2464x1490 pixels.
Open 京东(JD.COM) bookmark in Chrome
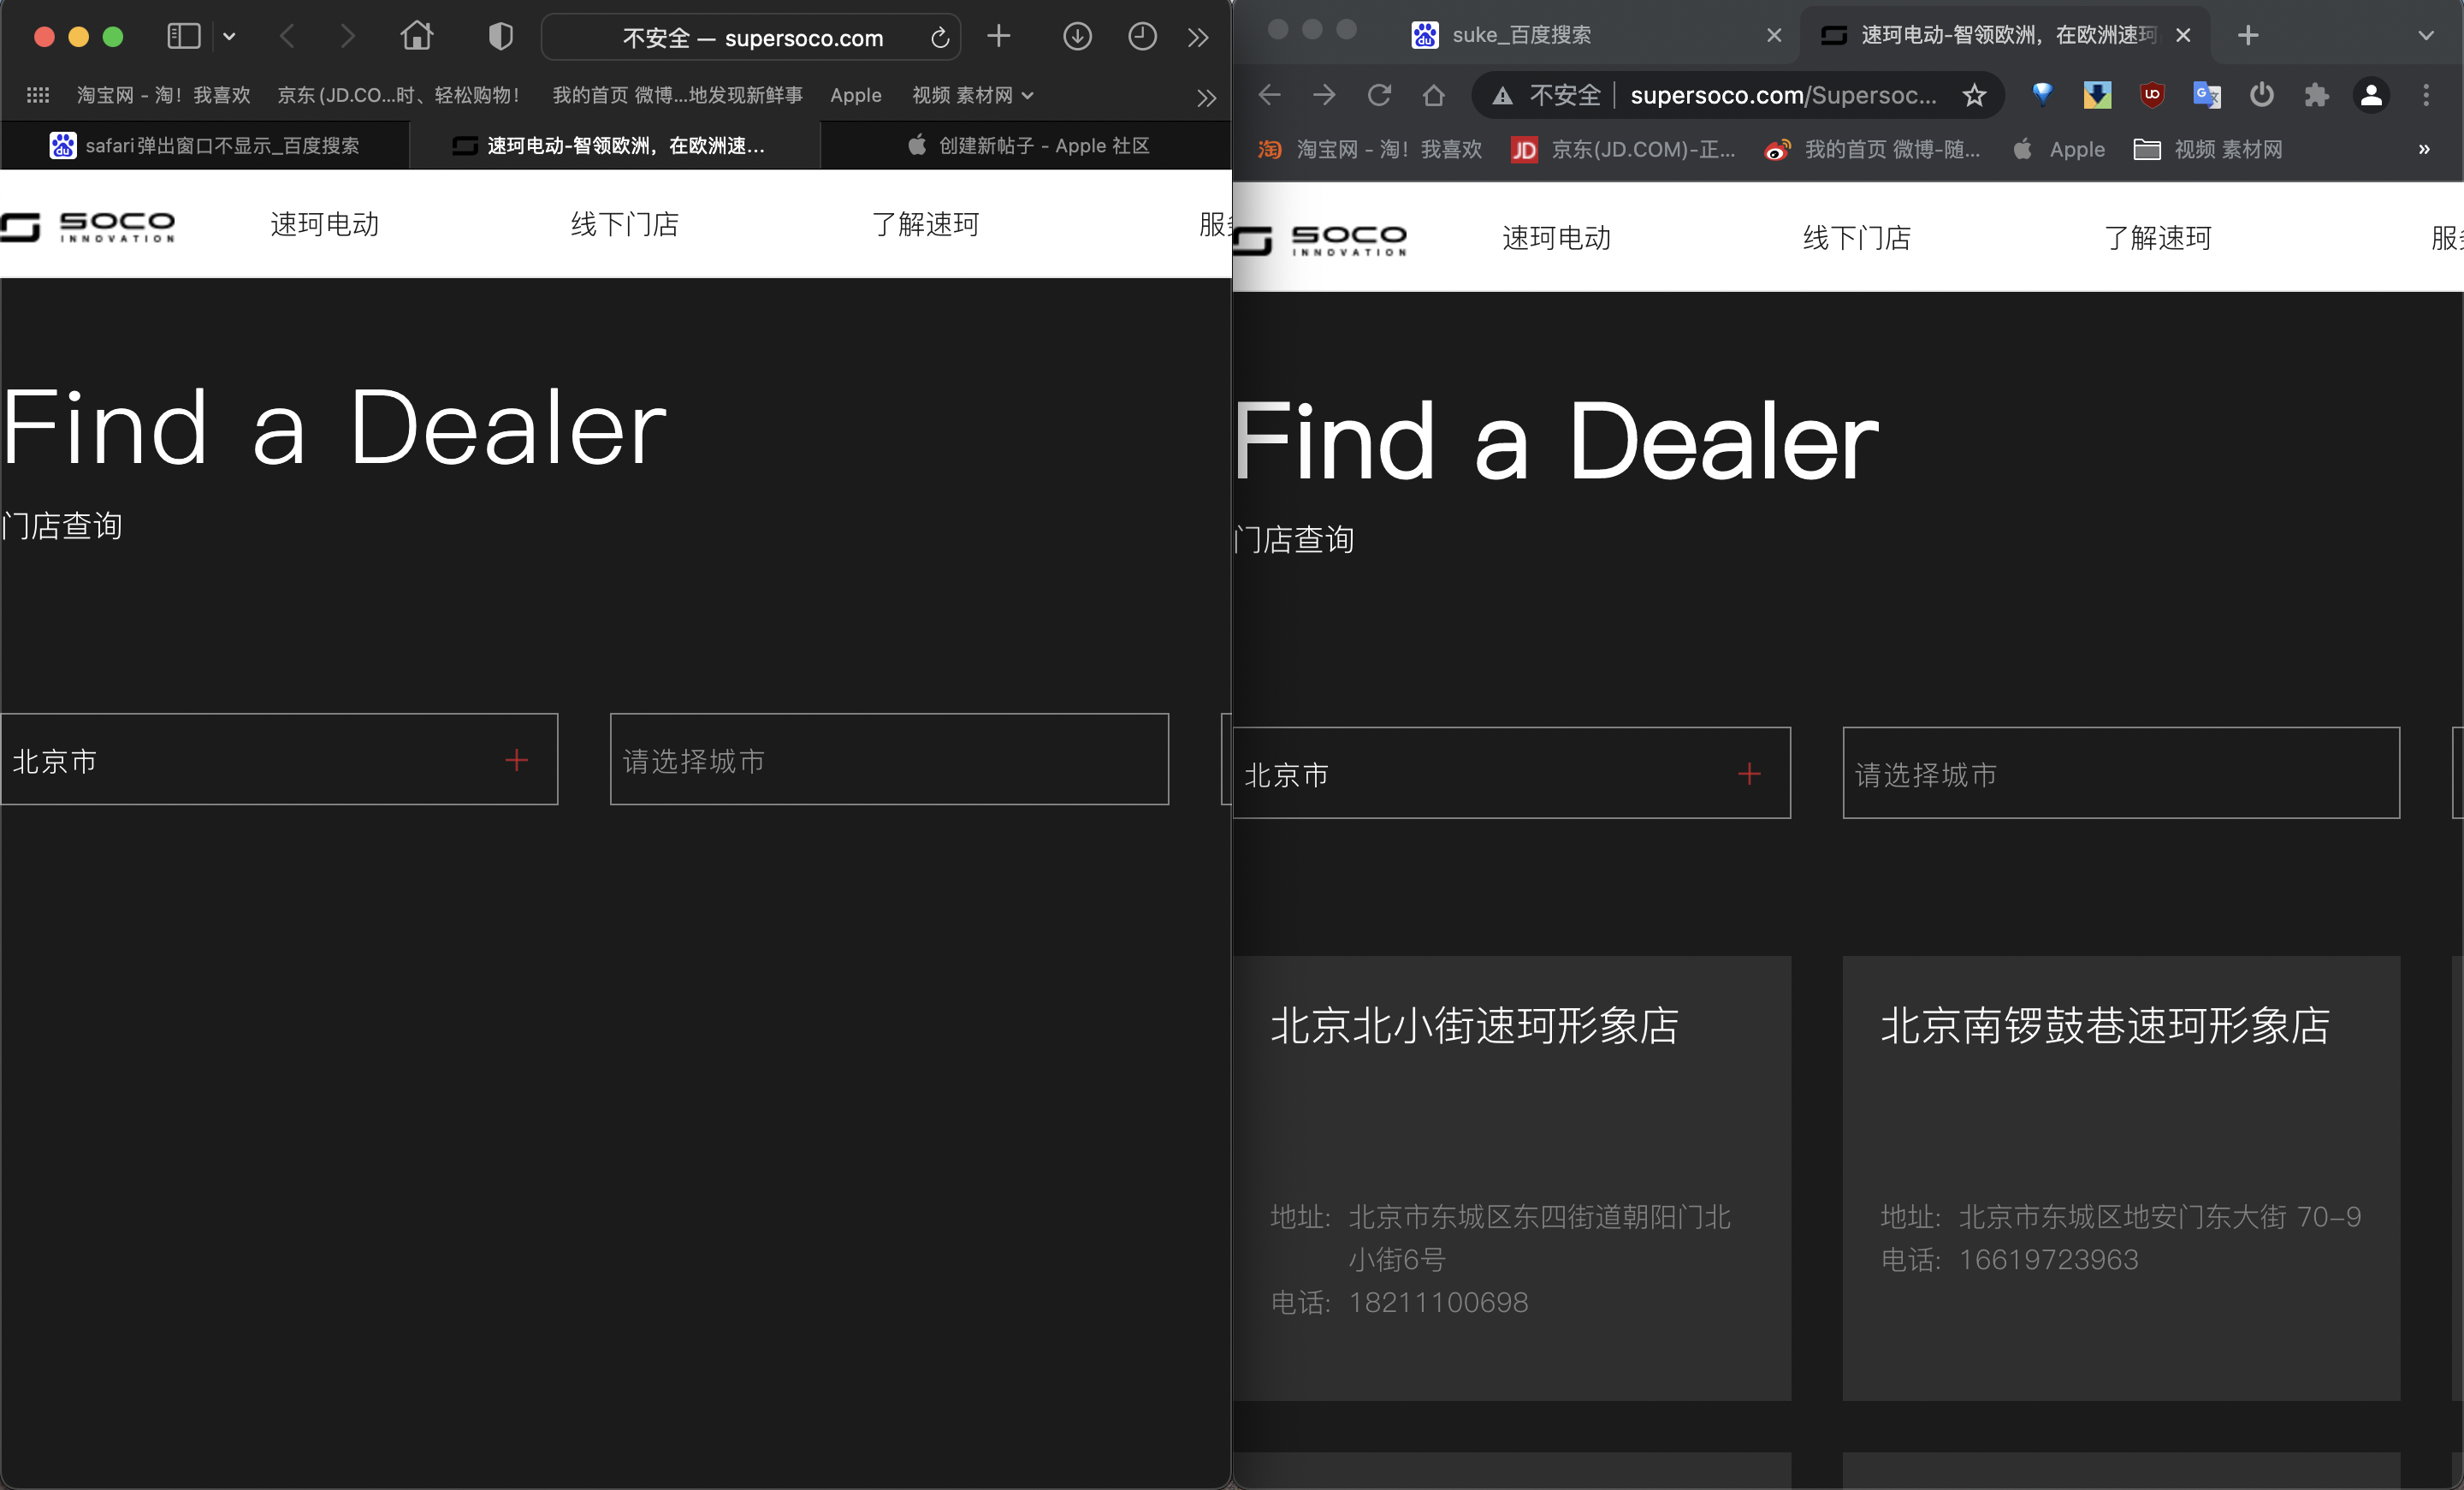pyautogui.click(x=1623, y=149)
